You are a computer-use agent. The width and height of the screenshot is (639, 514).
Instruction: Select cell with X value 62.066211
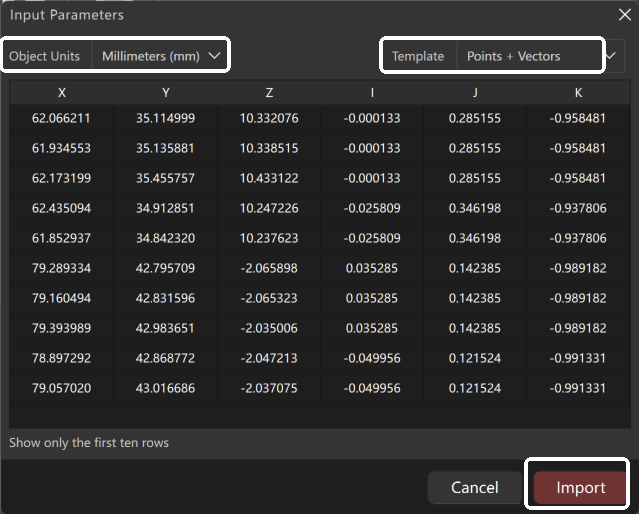tap(62, 118)
